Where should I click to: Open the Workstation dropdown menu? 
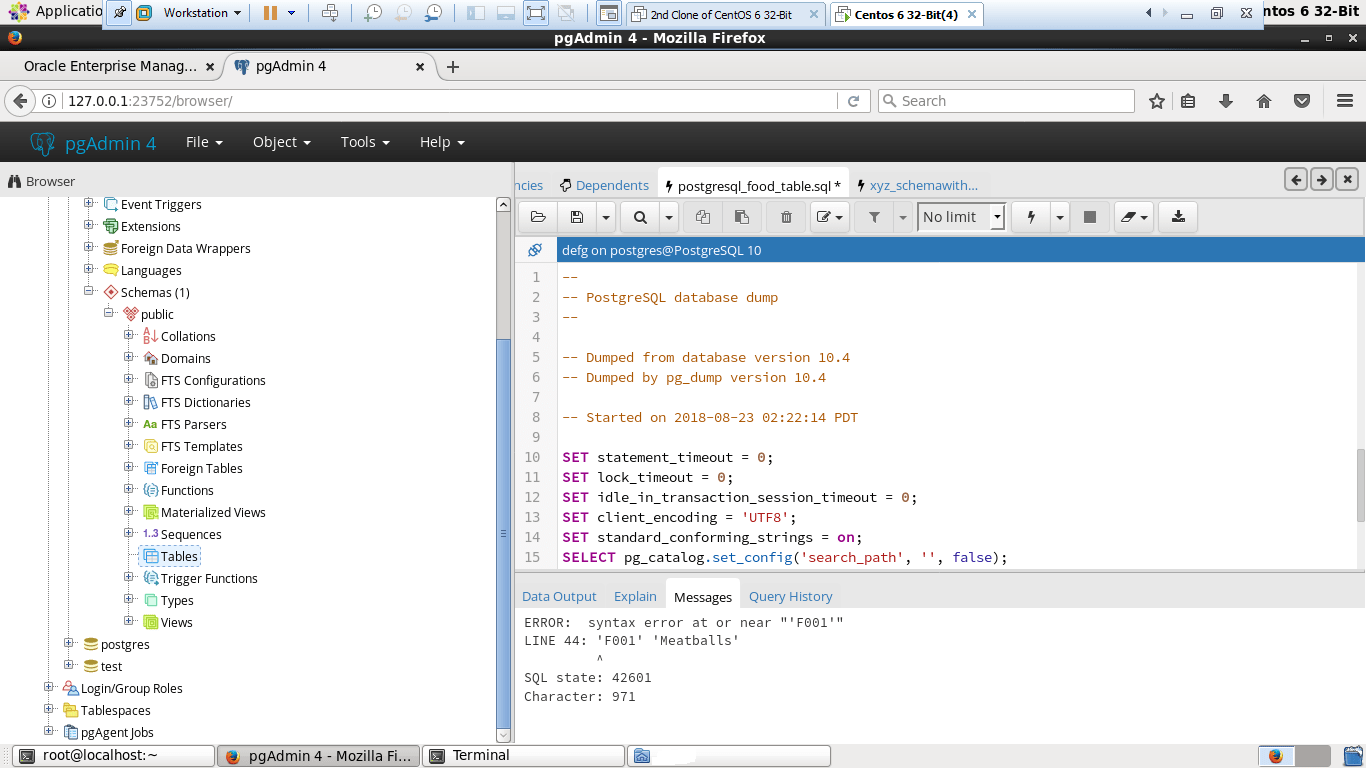201,13
